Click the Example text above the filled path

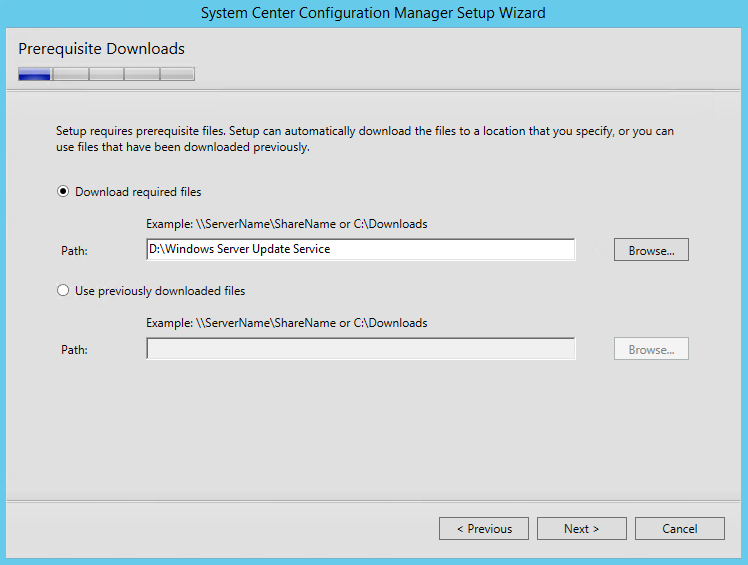[x=287, y=224]
